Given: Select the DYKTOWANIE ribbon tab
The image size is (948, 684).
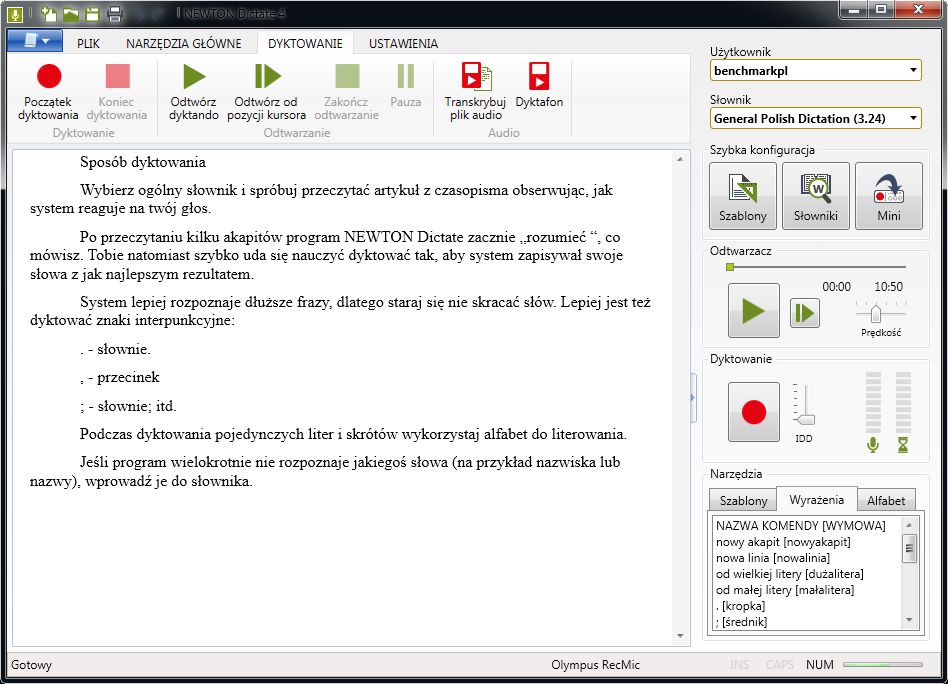Looking at the screenshot, I should coord(305,44).
